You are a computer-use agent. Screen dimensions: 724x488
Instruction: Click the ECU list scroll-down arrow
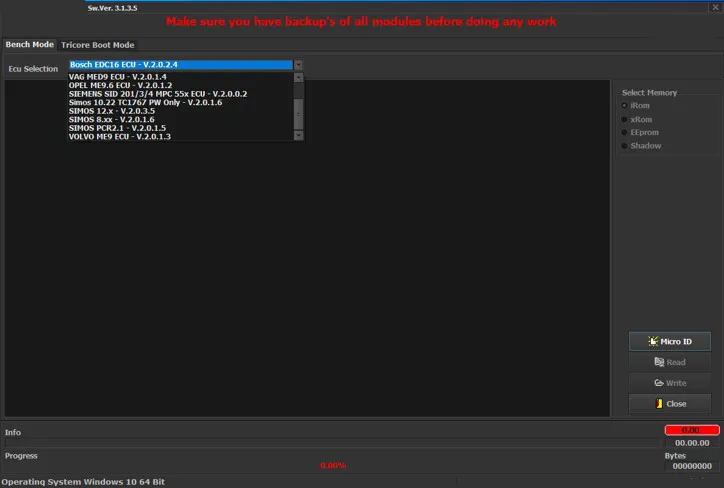point(298,135)
